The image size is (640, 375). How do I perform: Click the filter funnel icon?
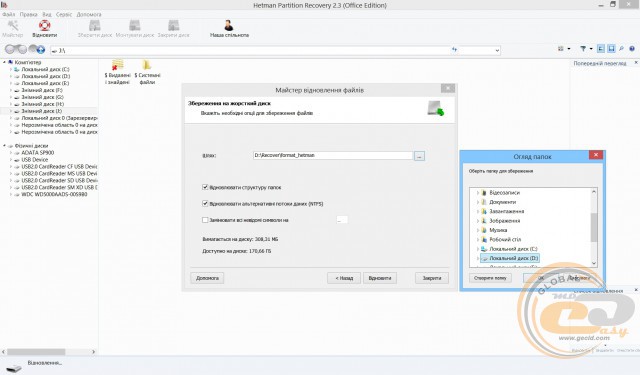tap(583, 49)
